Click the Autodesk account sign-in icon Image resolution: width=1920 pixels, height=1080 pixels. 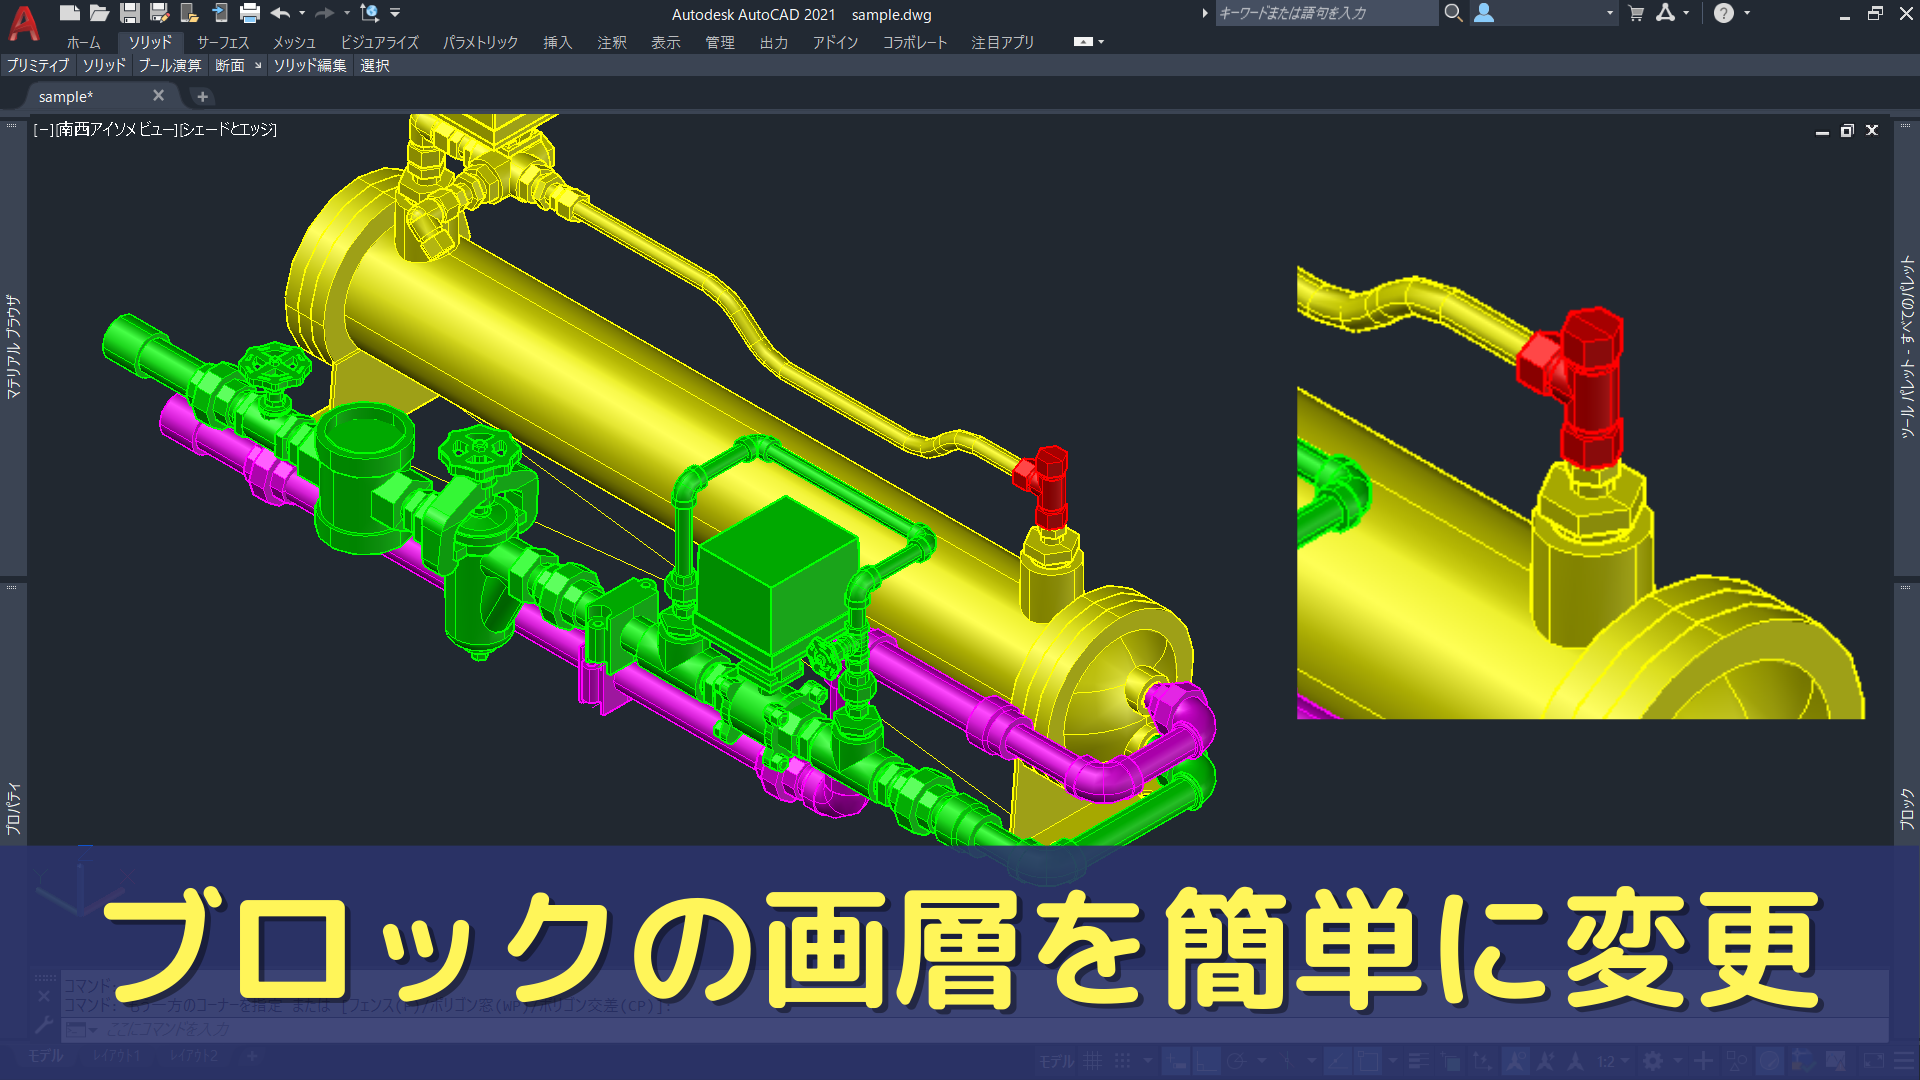(x=1484, y=14)
